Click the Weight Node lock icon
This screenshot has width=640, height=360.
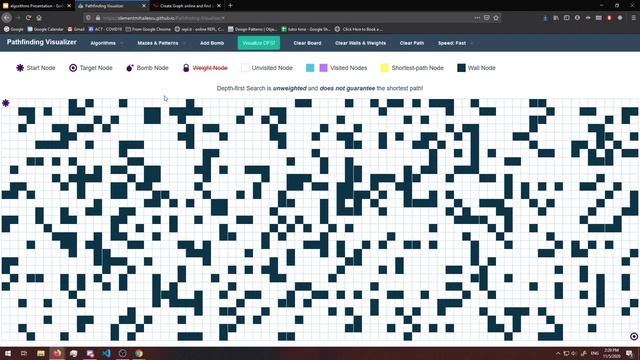186,68
